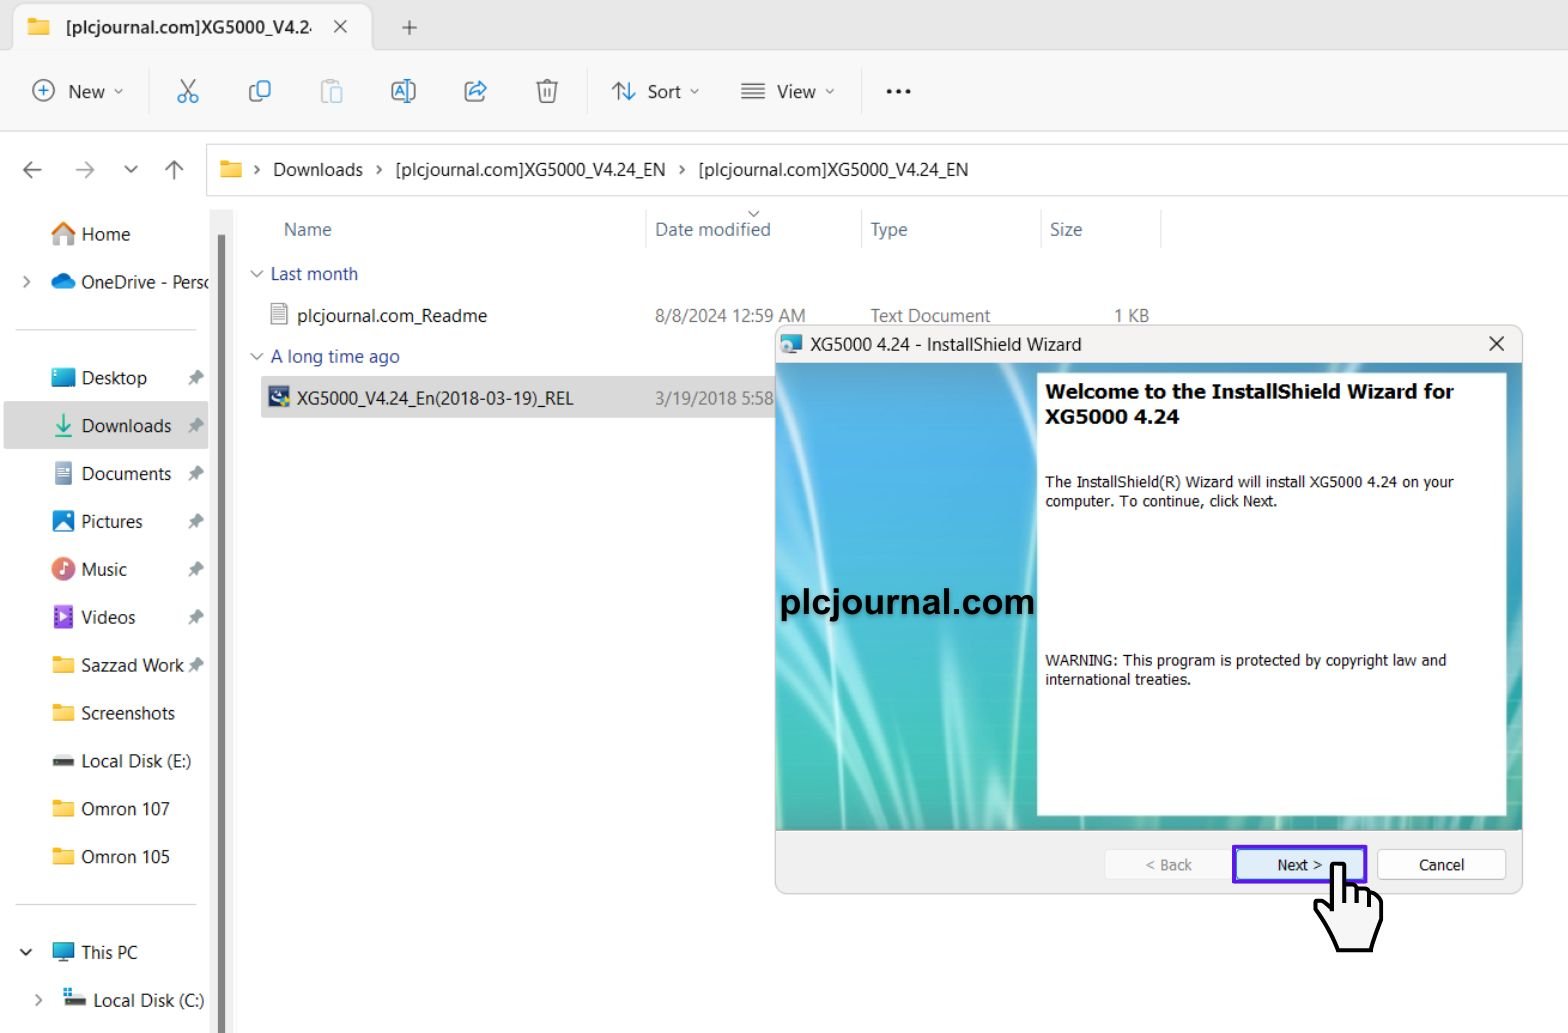1568x1033 pixels.
Task: Go up one folder level
Action: pyautogui.click(x=174, y=170)
